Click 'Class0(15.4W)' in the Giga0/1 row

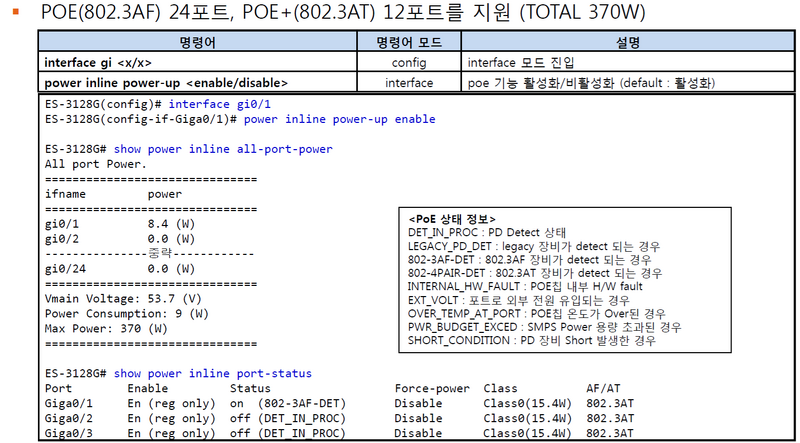(x=528, y=404)
